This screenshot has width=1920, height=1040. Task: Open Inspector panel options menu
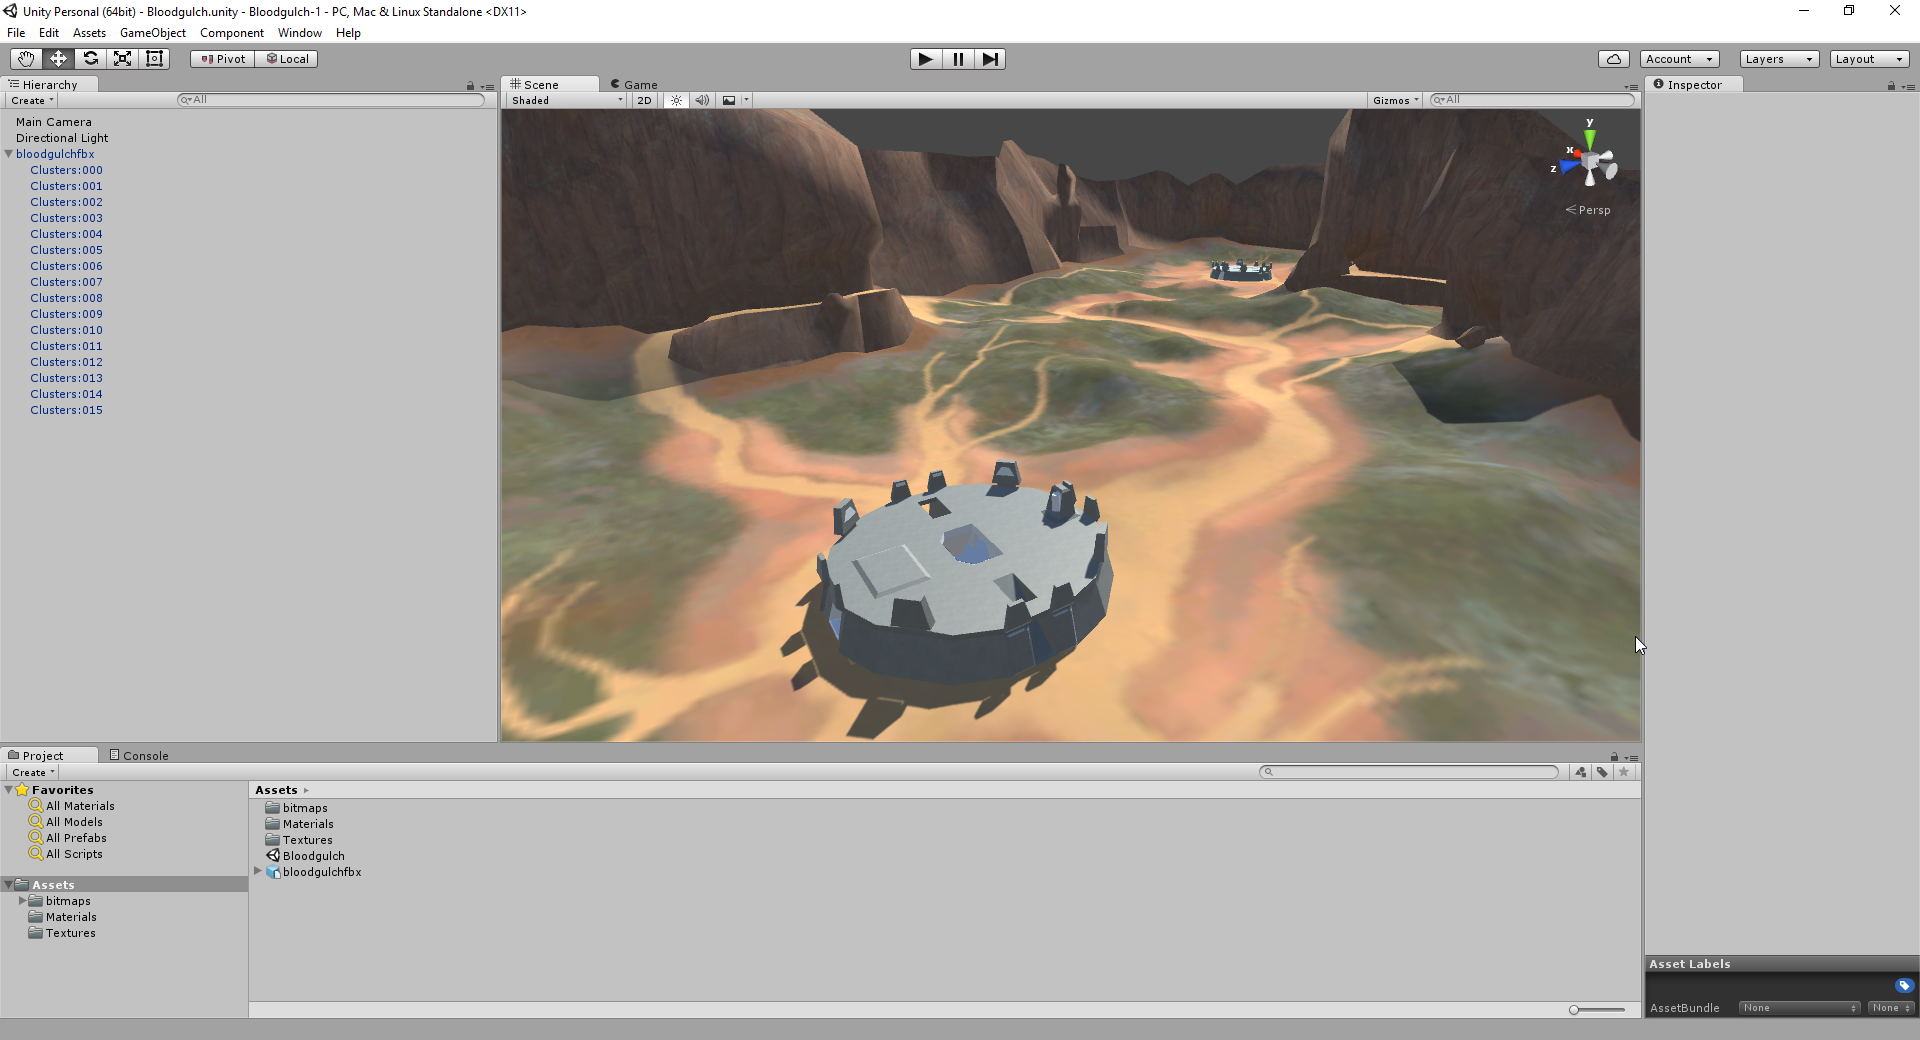pos(1908,87)
